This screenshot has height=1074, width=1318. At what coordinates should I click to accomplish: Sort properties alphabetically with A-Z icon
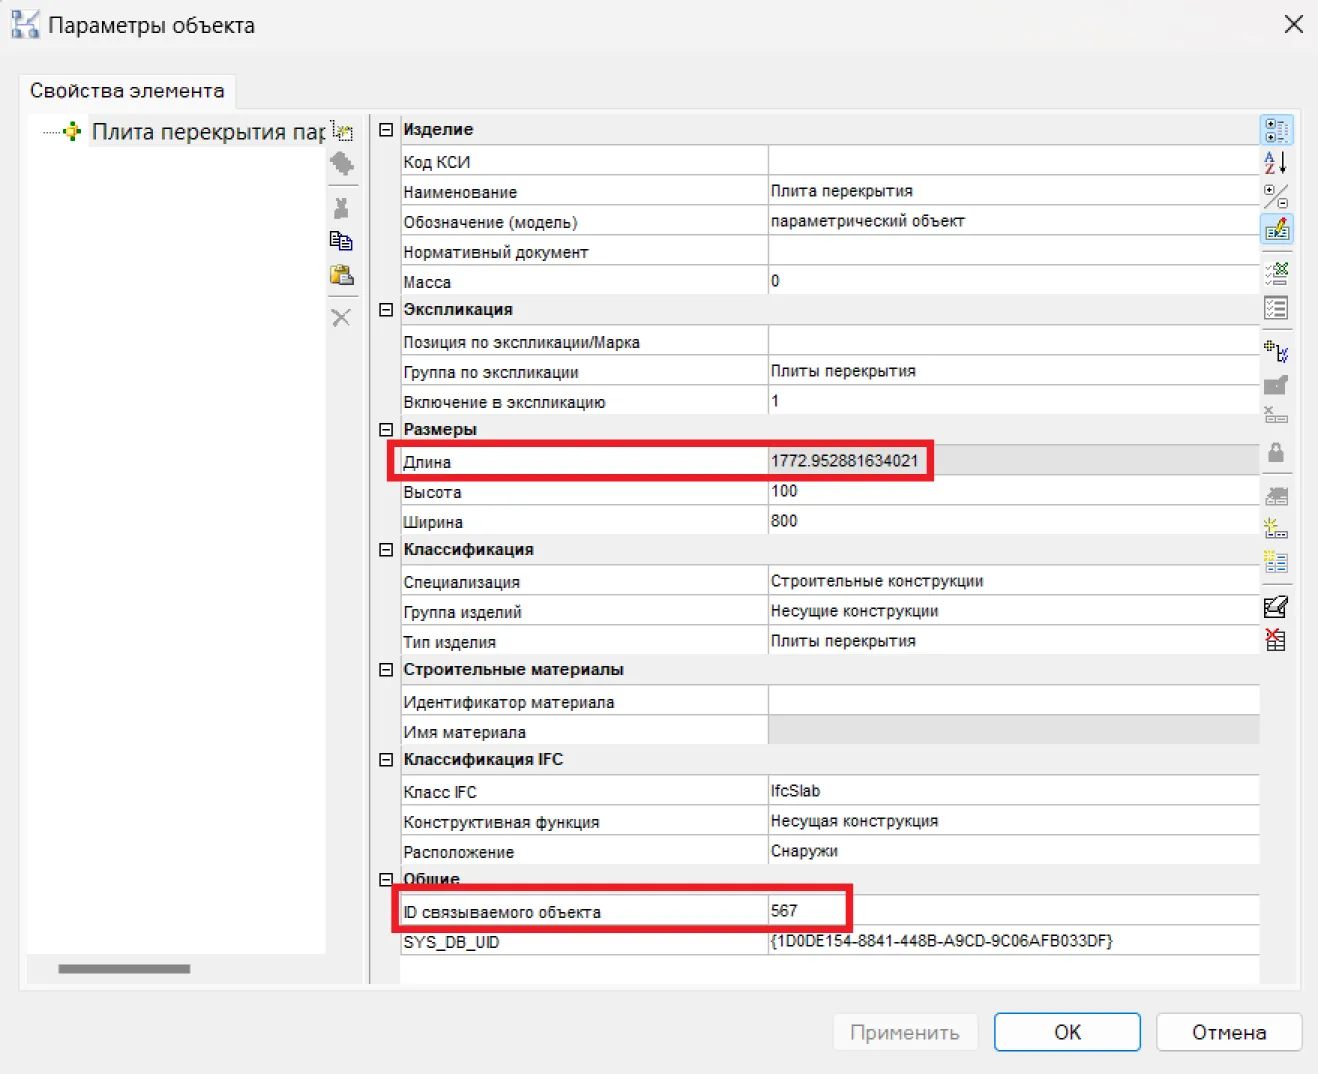pos(1276,163)
